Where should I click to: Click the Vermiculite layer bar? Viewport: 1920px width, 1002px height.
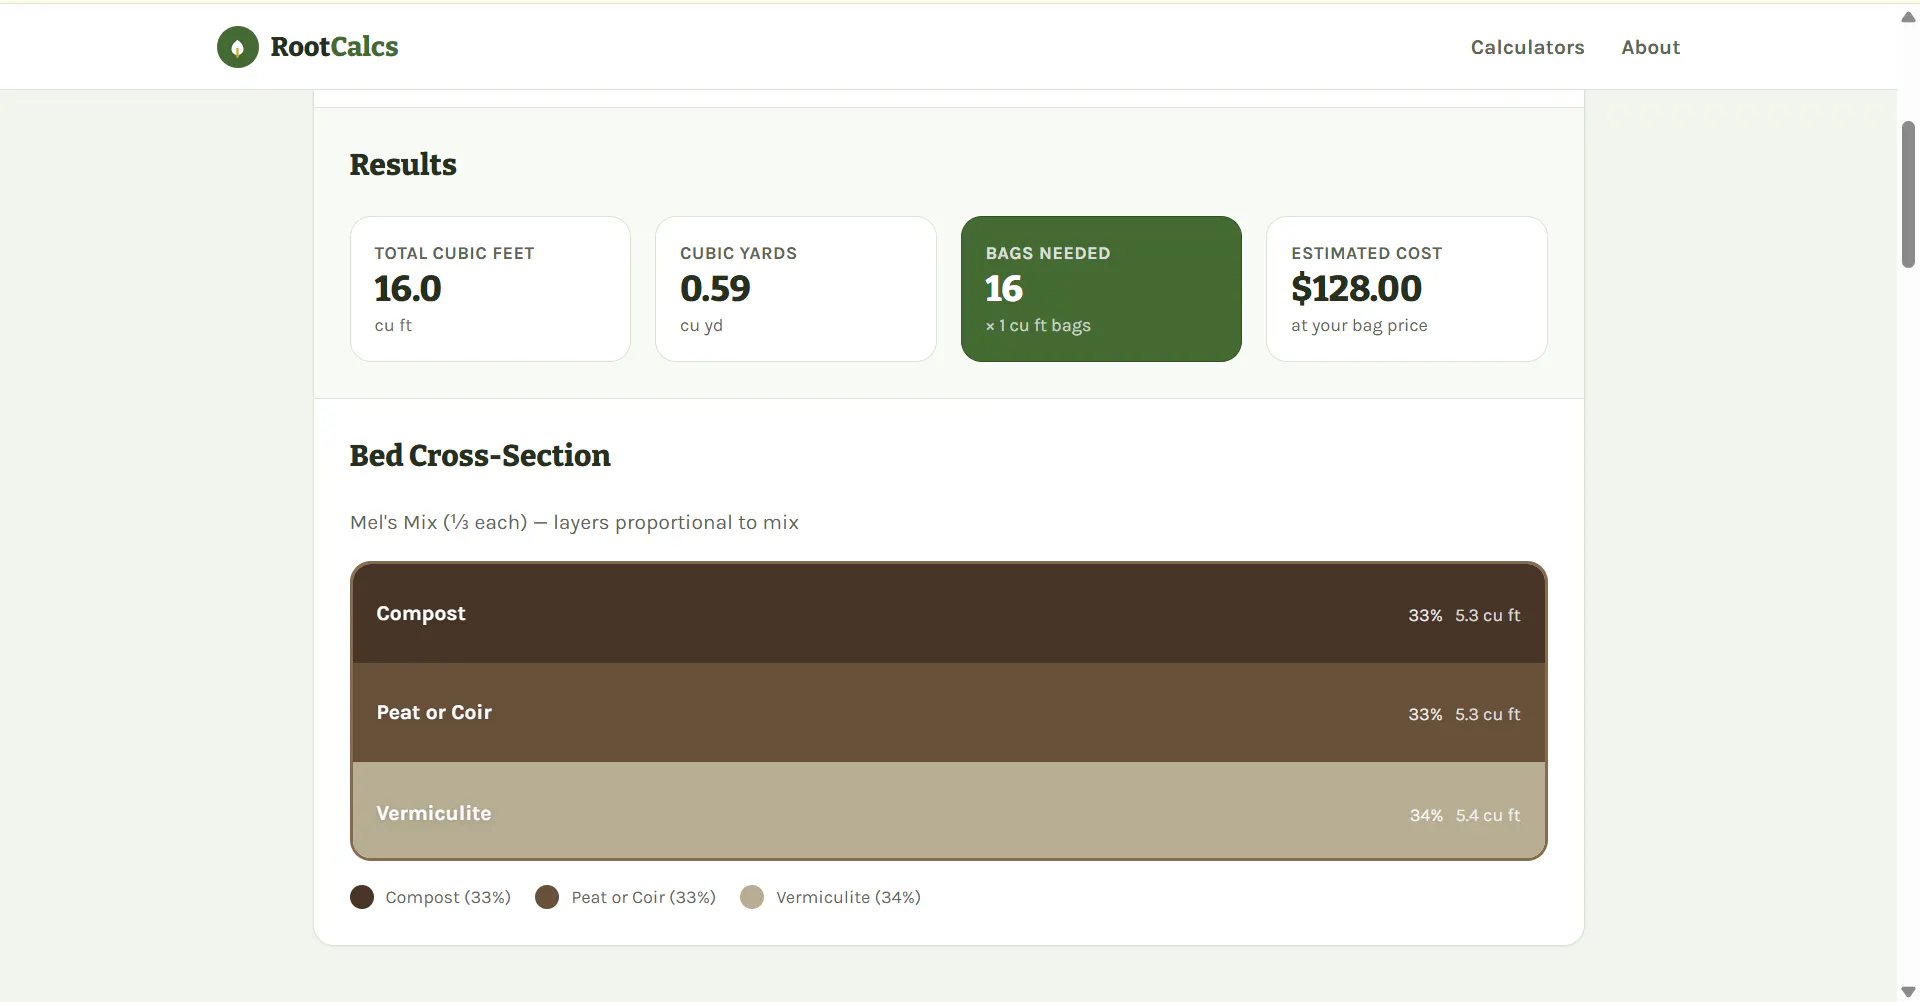(x=949, y=810)
